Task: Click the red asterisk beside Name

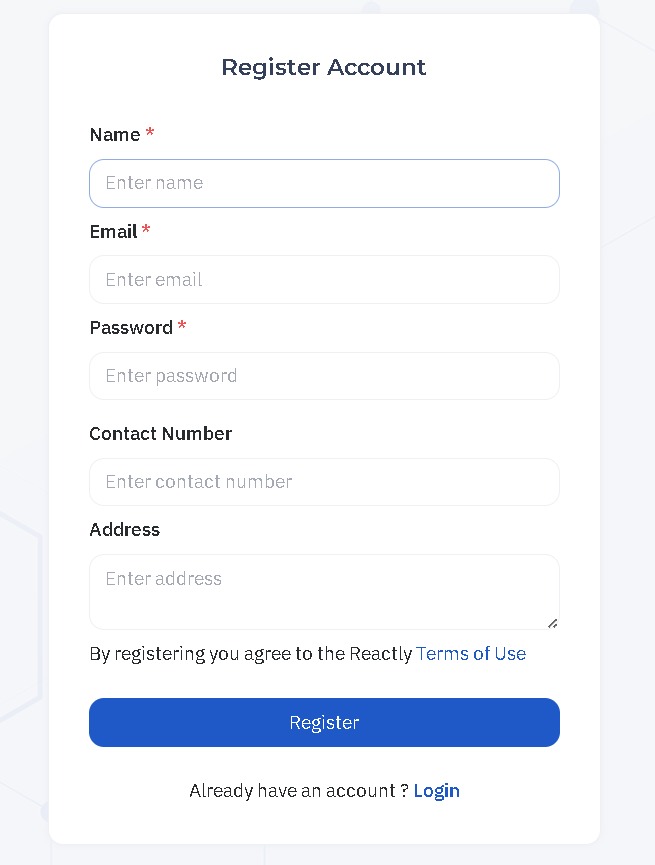Action: pyautogui.click(x=150, y=134)
